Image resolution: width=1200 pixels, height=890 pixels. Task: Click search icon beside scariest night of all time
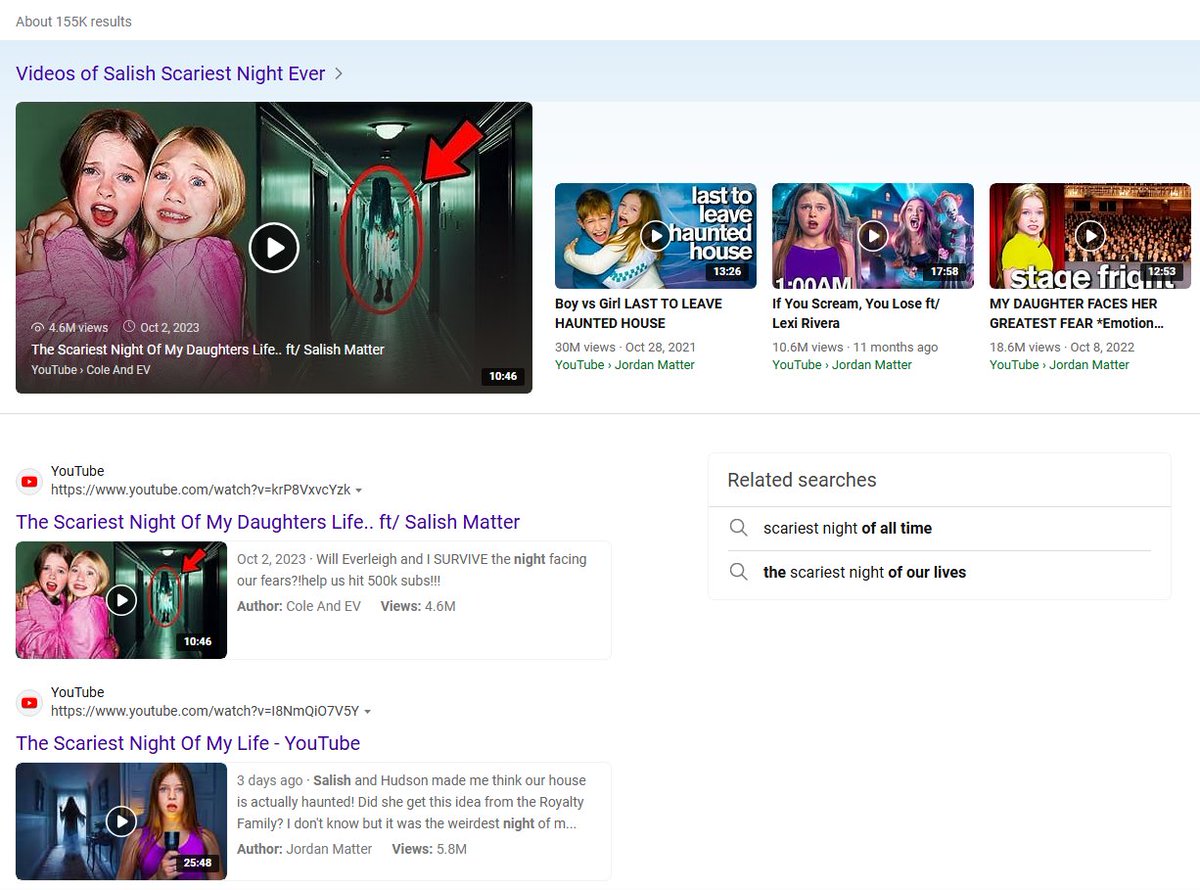(738, 528)
